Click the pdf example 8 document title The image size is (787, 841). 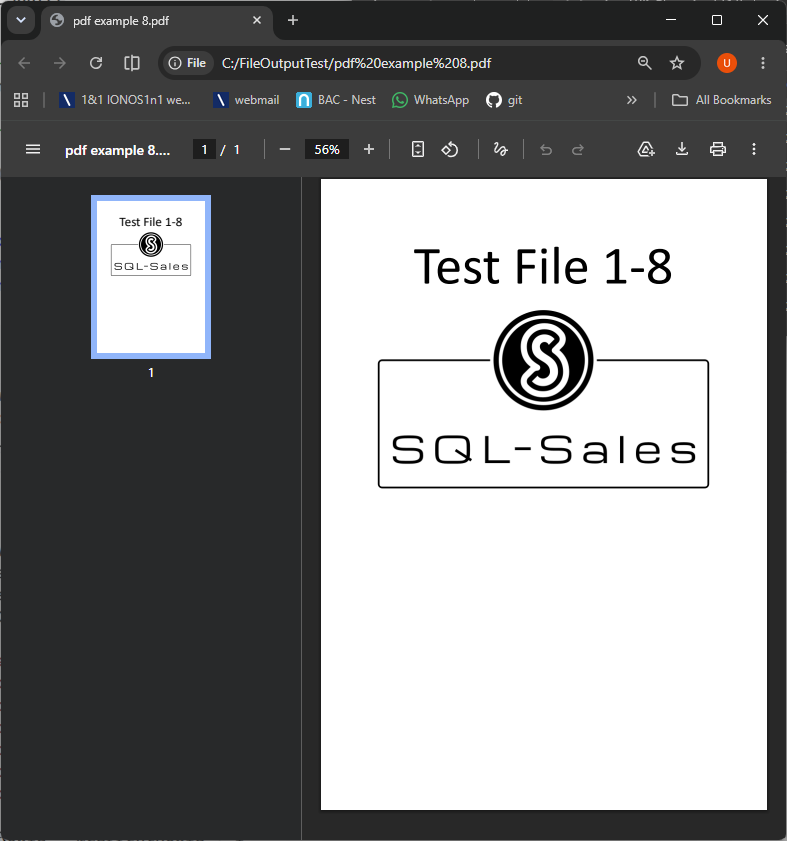click(x=117, y=151)
